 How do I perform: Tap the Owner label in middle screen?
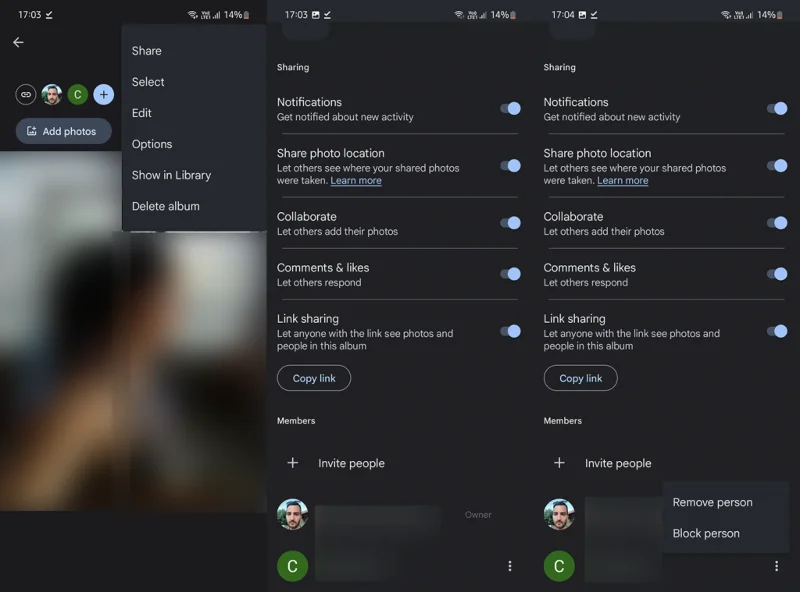pos(478,515)
